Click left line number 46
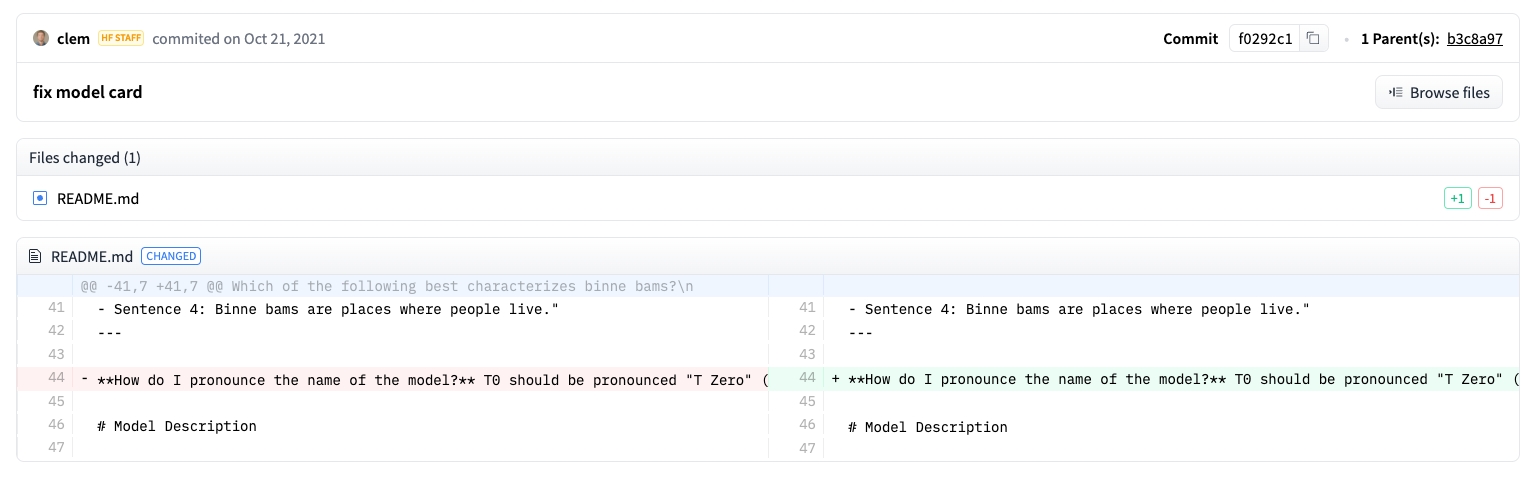The image size is (1535, 478). 56,426
